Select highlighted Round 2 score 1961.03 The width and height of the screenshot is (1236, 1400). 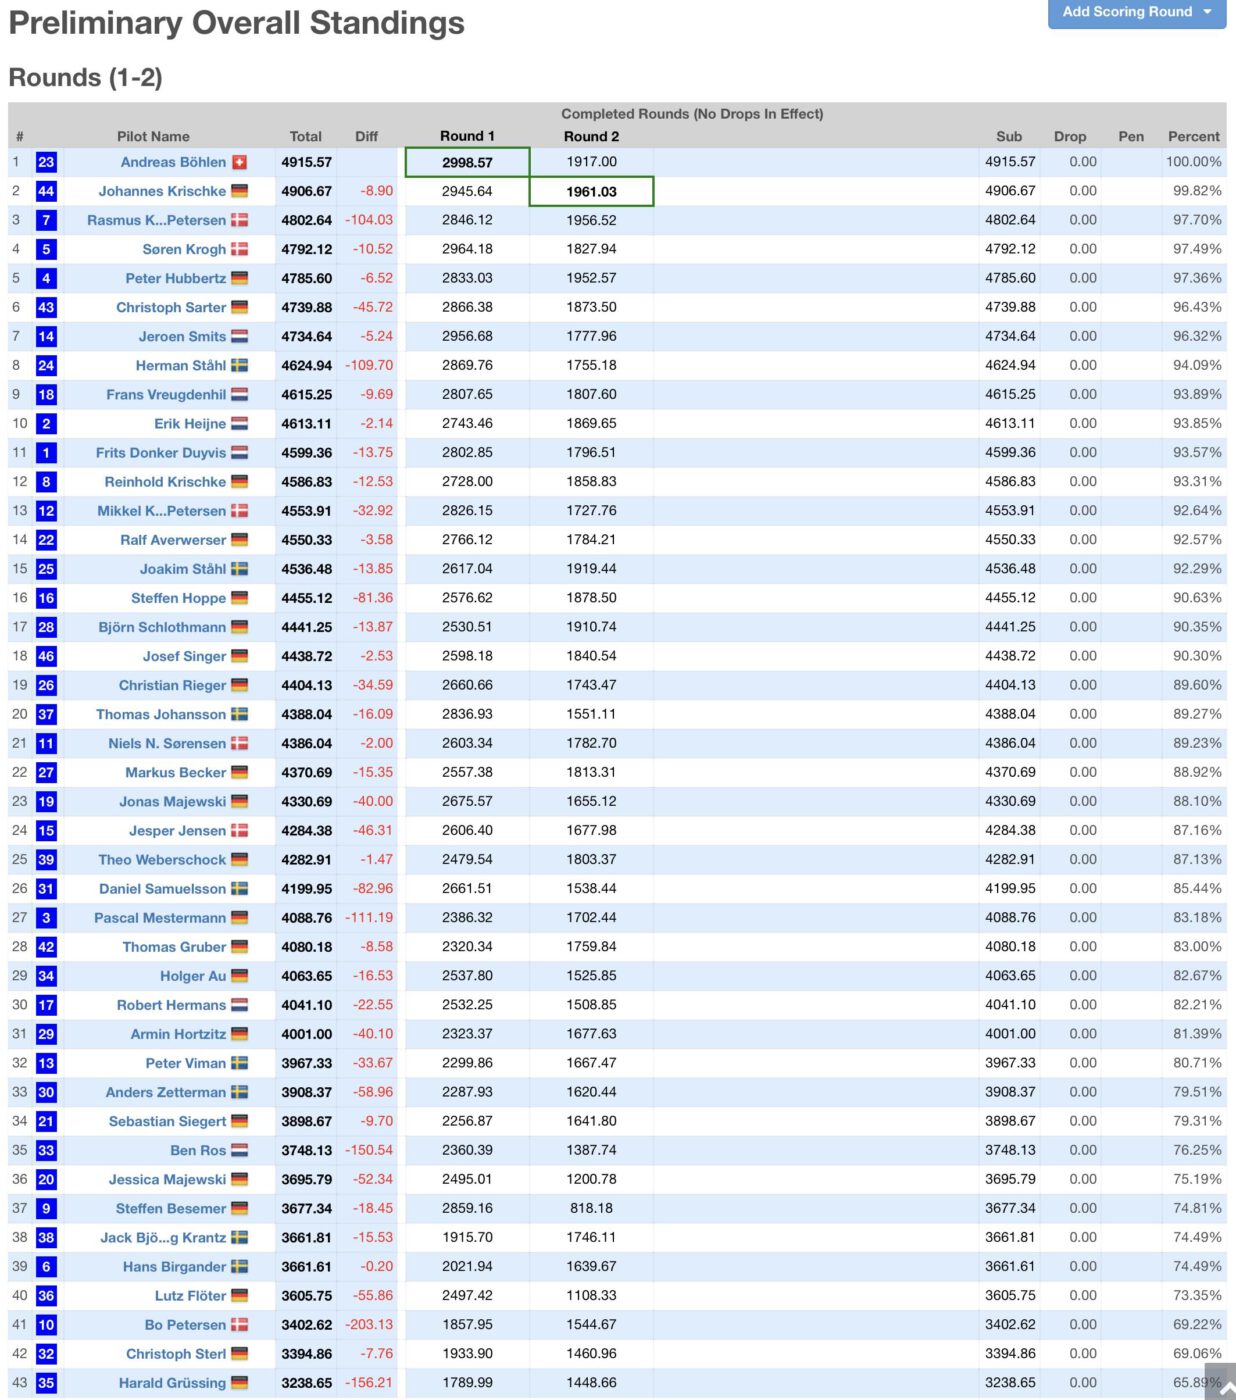point(591,191)
